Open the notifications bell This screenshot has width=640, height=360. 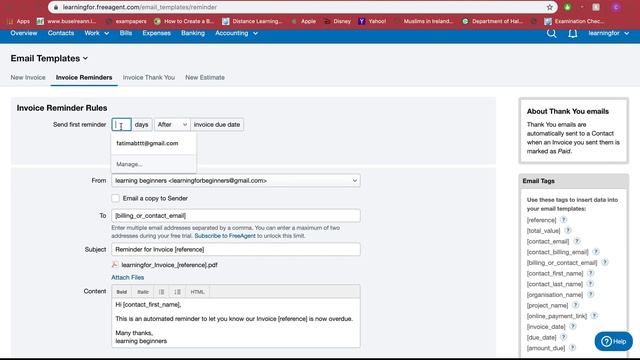573,33
